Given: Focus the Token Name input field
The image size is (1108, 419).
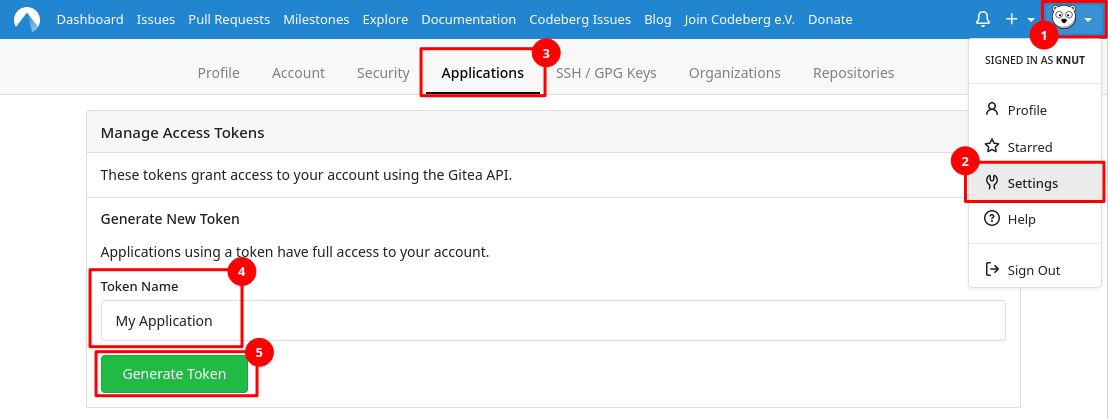Looking at the screenshot, I should coord(552,321).
